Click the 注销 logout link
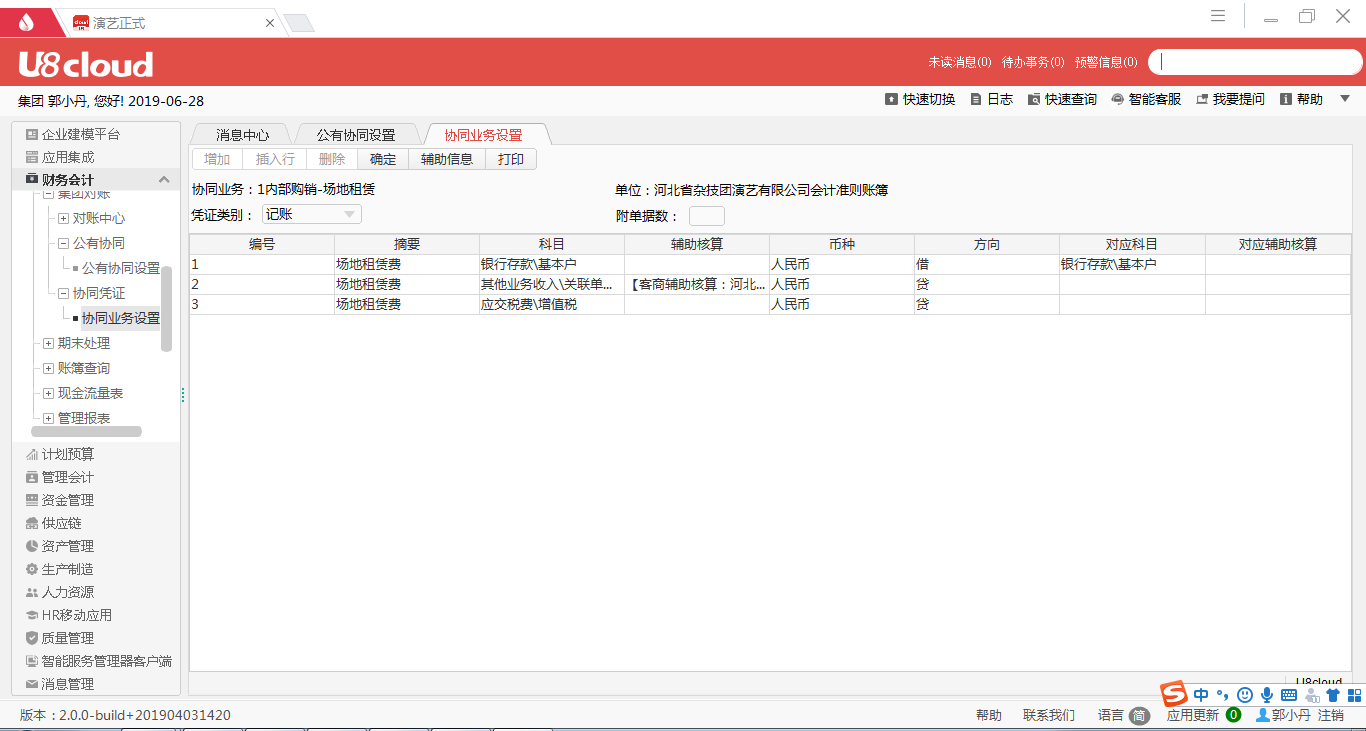This screenshot has height=731, width=1366. coord(1330,715)
